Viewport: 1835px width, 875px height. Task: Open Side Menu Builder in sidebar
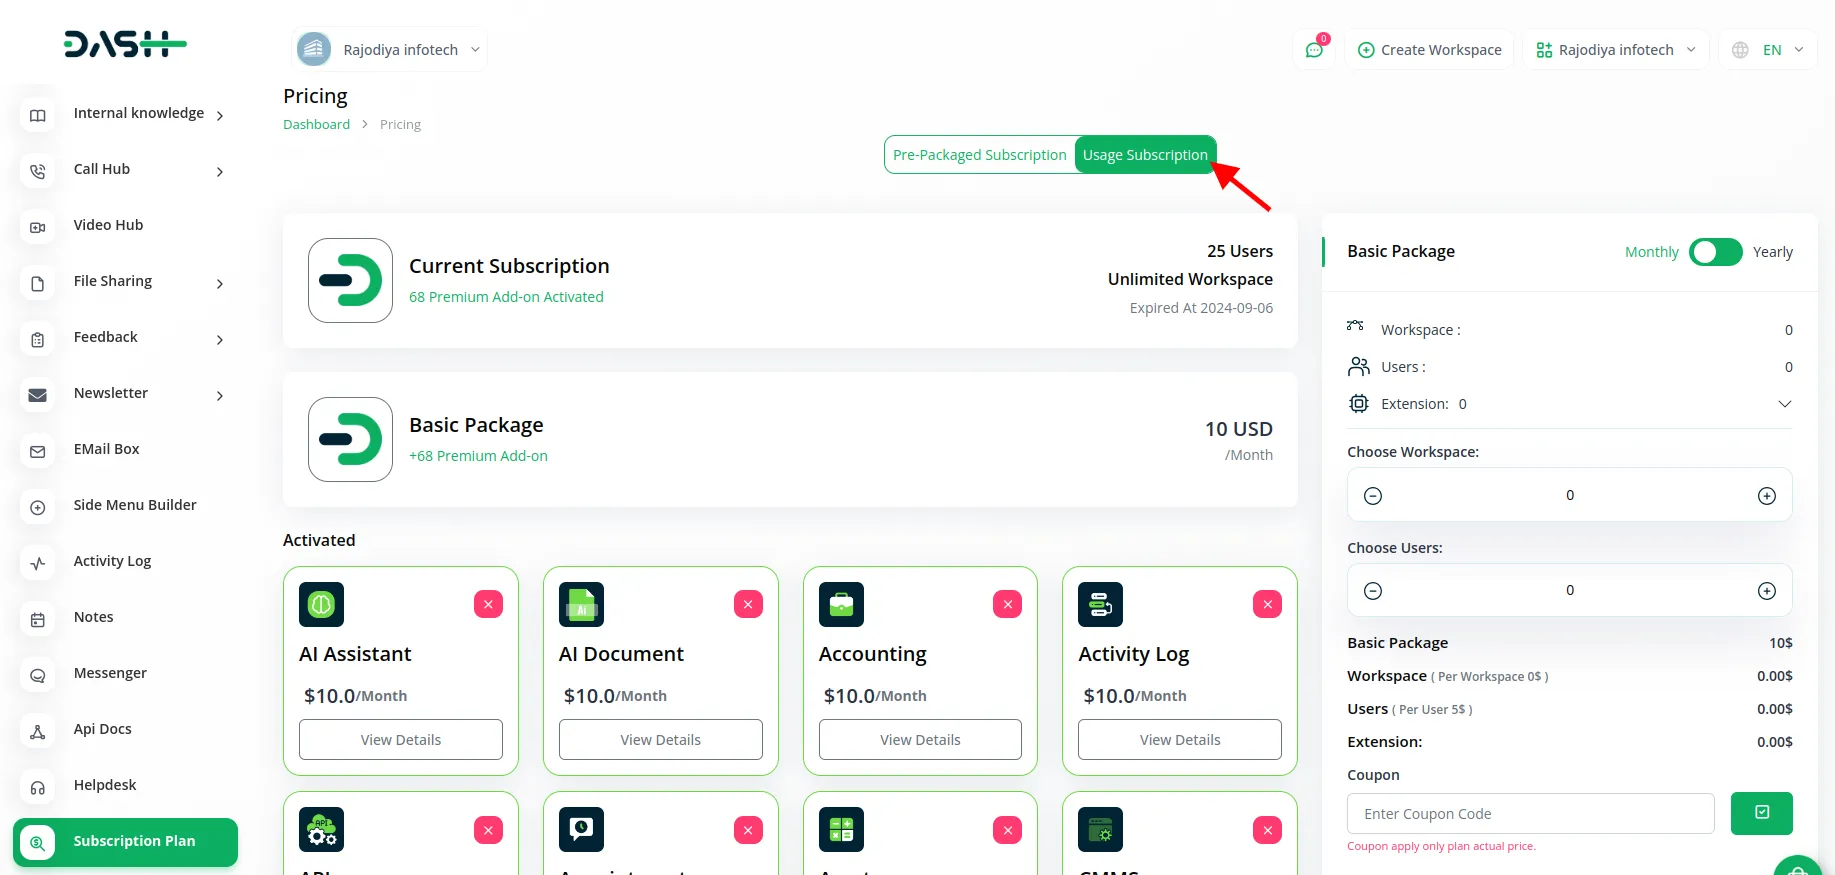coord(135,505)
